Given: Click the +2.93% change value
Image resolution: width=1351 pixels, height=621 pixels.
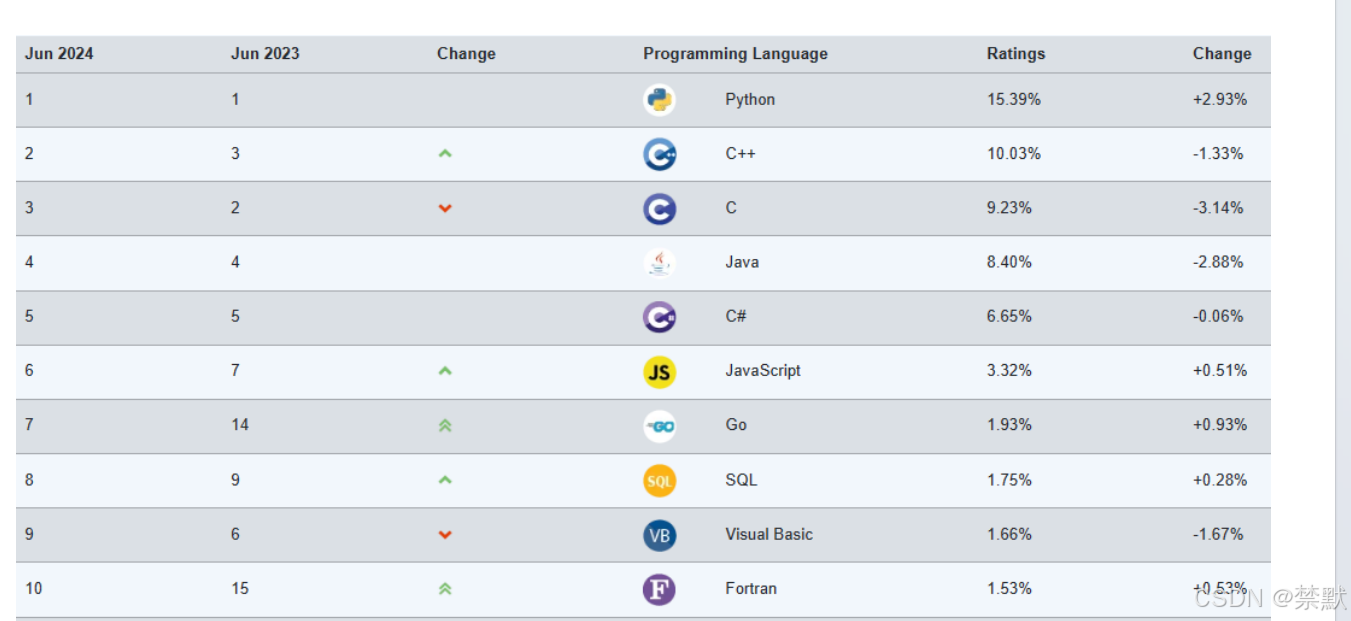Looking at the screenshot, I should (1220, 100).
